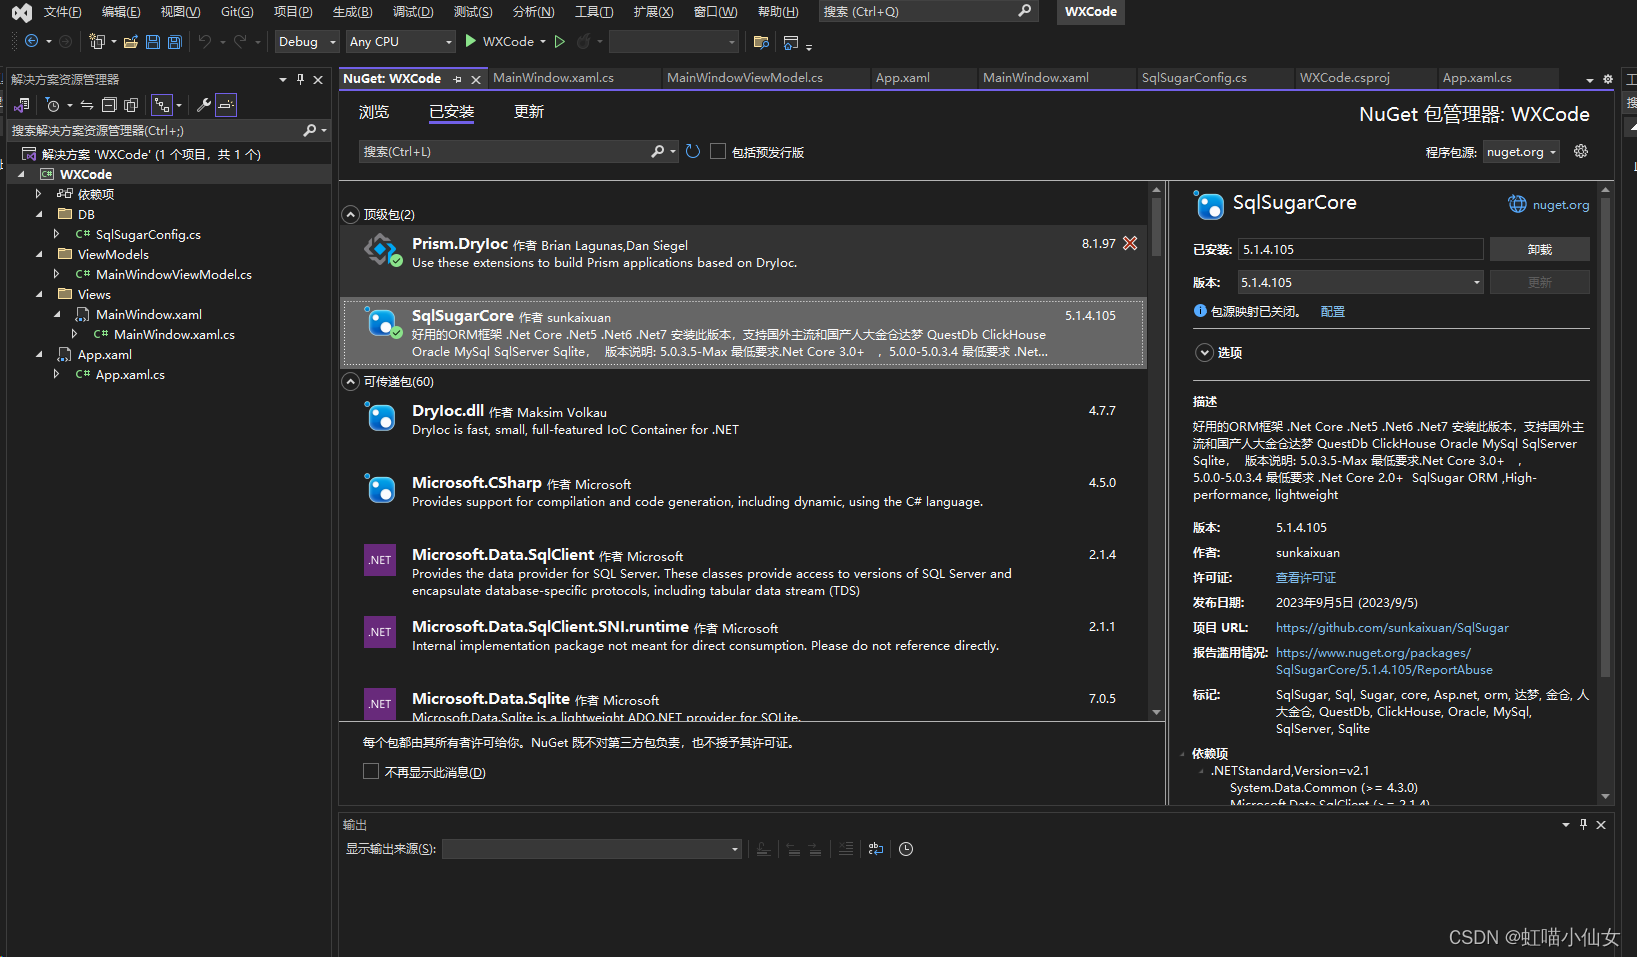
Task: Open the Debug configuration dropdown
Action: pos(307,41)
